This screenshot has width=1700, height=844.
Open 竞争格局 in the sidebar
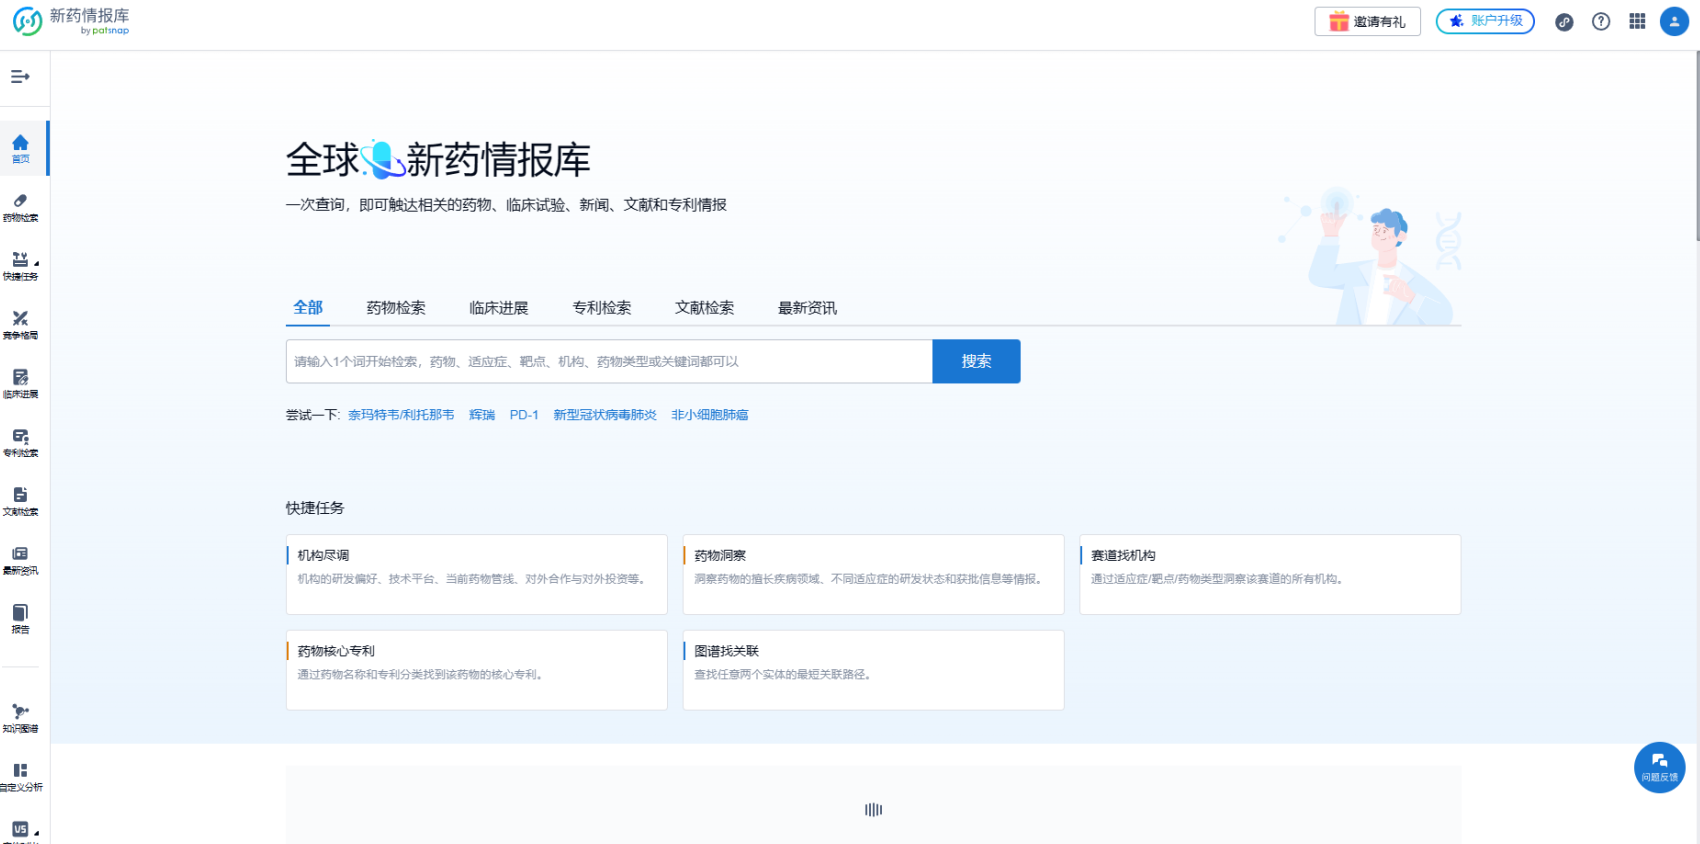coord(20,325)
